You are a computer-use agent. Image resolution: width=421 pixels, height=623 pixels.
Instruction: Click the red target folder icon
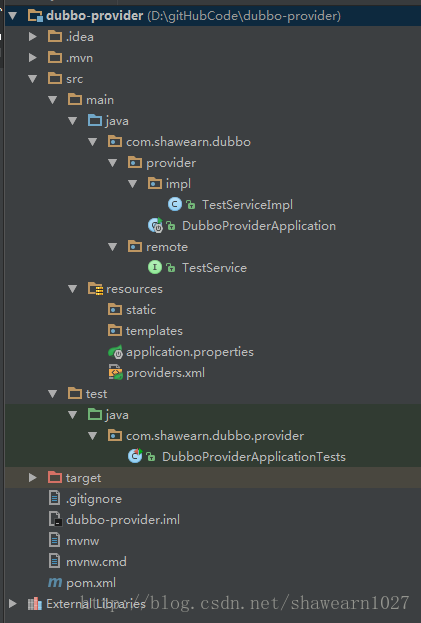pos(55,477)
